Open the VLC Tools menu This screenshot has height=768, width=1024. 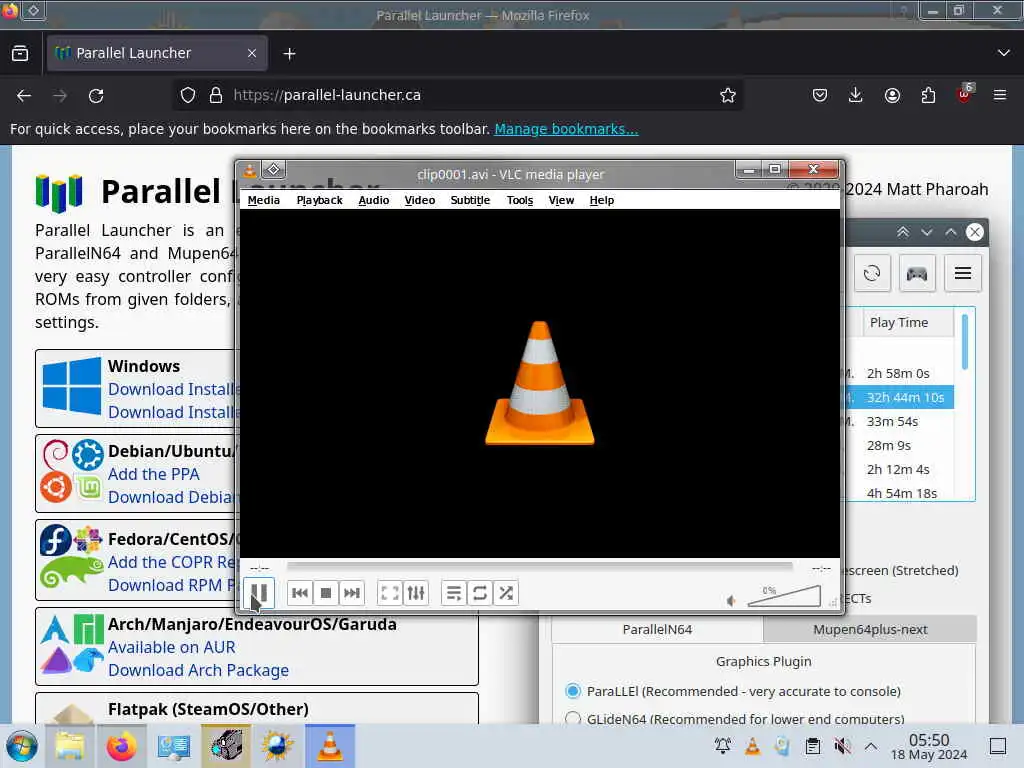pyautogui.click(x=520, y=200)
